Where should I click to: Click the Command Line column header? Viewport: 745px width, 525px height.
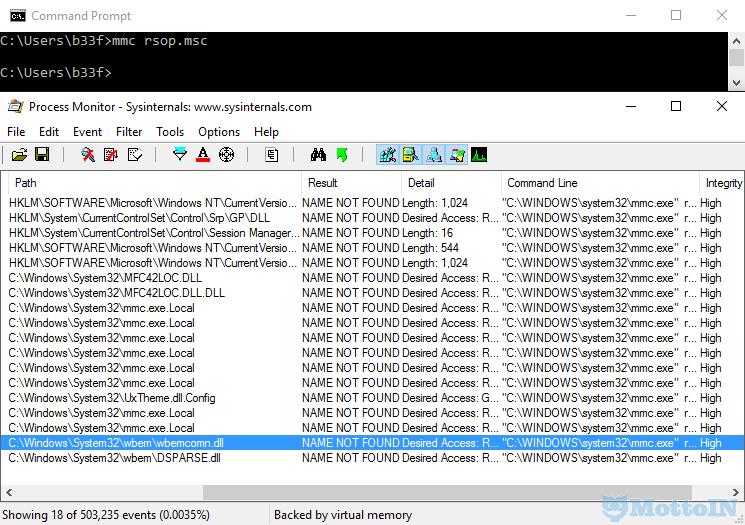tap(600, 183)
